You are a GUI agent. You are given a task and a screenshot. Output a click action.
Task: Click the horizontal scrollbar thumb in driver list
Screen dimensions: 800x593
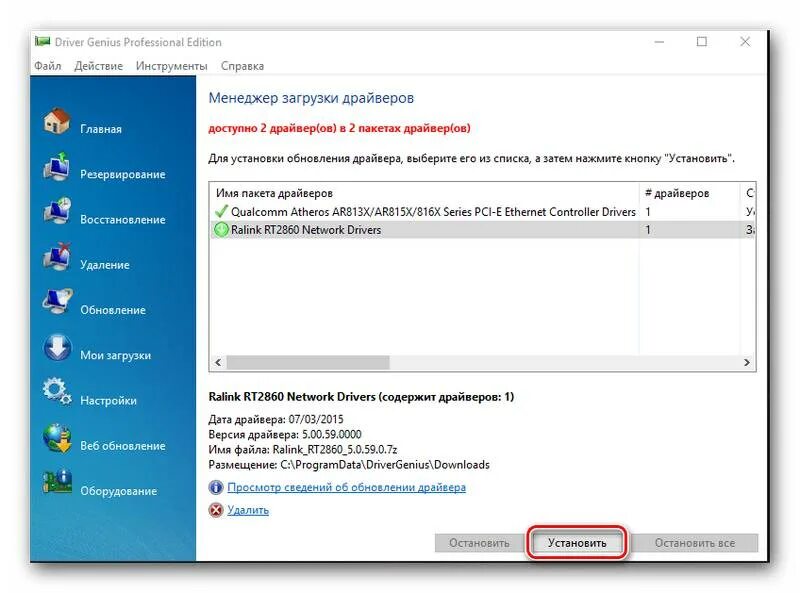click(308, 362)
